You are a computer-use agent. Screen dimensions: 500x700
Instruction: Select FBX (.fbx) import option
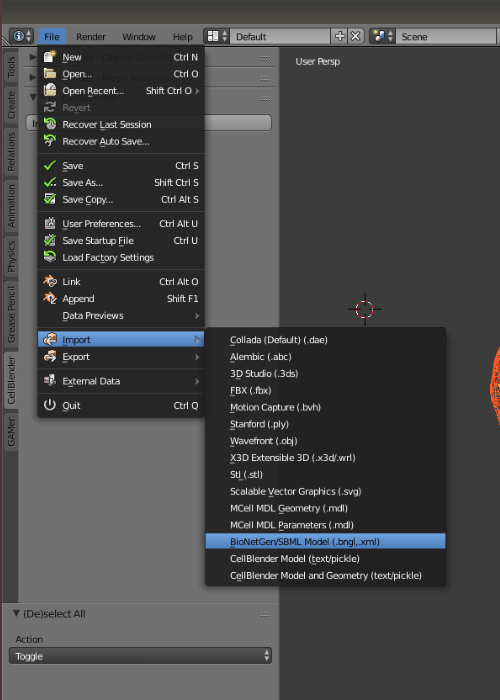325,390
